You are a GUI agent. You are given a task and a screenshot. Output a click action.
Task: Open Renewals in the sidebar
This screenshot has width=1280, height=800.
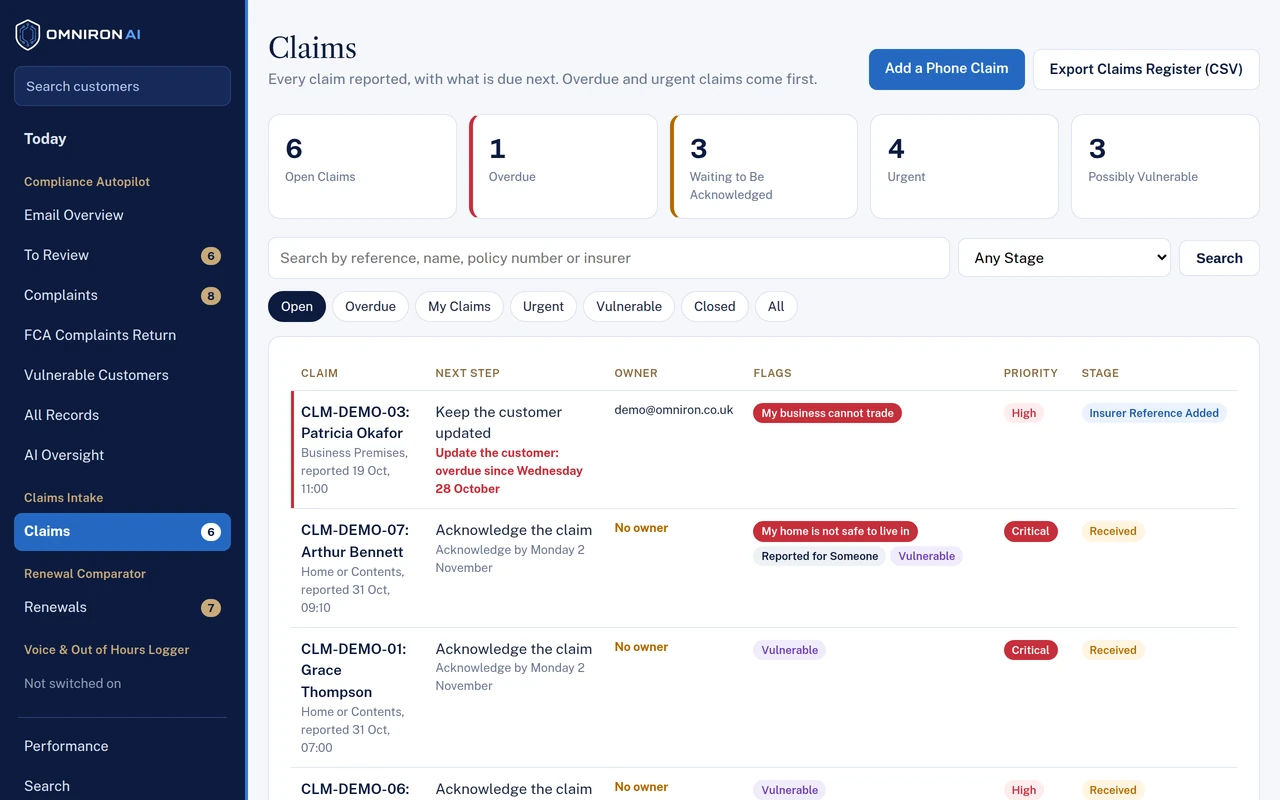coord(122,607)
